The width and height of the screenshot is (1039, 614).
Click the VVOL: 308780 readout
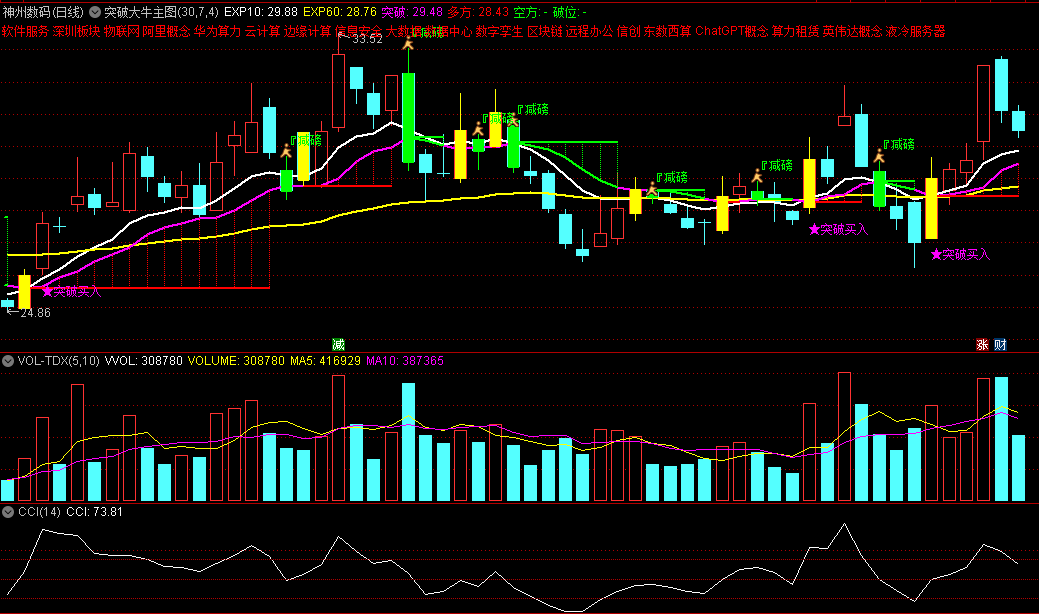click(x=144, y=361)
